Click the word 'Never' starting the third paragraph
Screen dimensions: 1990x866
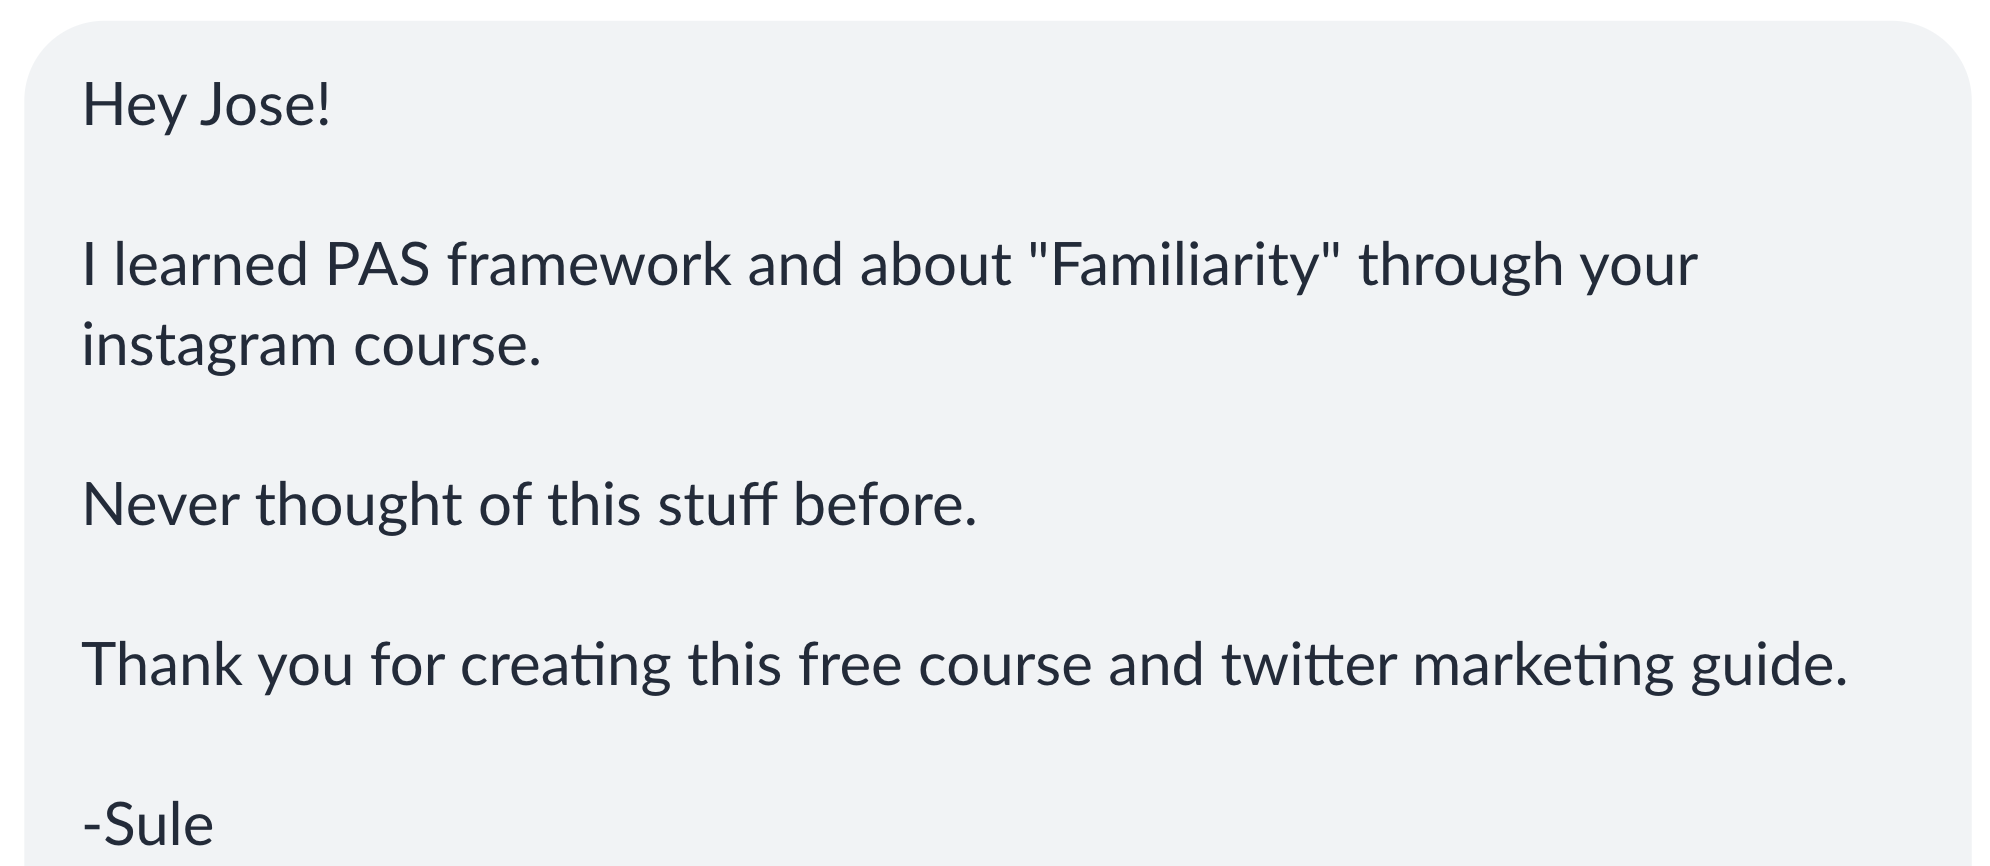pyautogui.click(x=160, y=504)
